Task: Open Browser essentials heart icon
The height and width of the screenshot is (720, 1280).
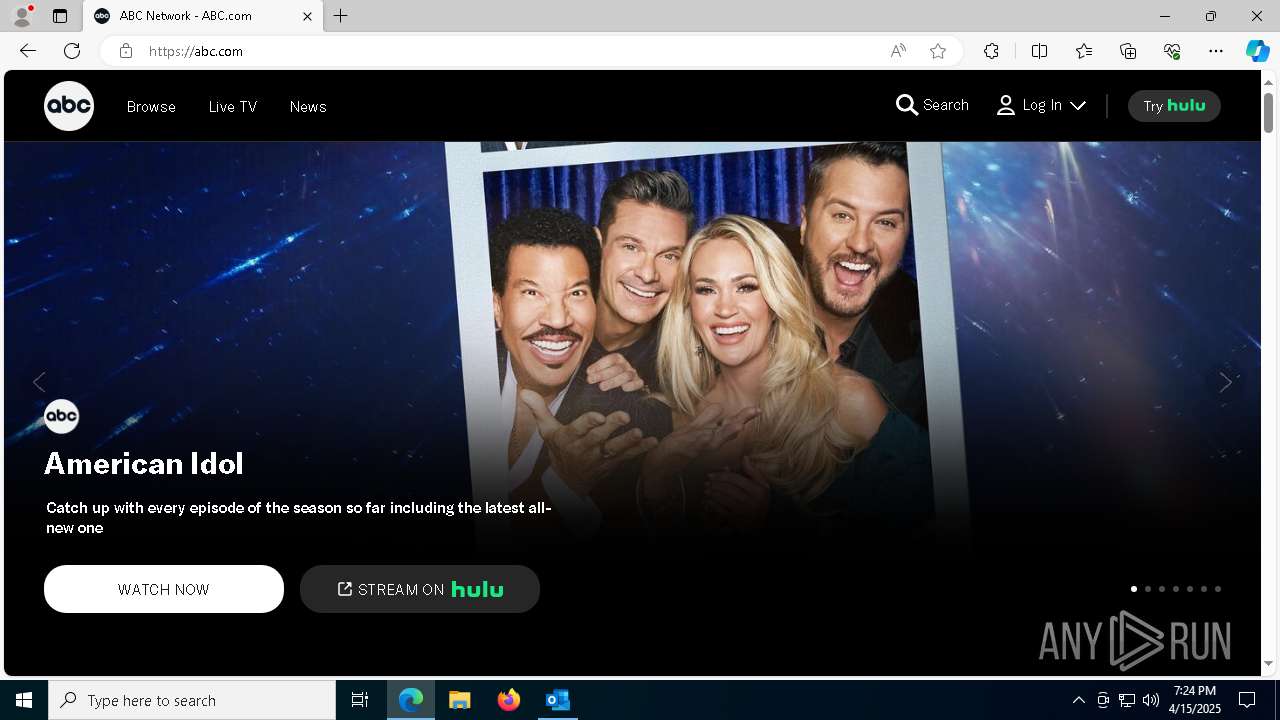Action: 1172,51
